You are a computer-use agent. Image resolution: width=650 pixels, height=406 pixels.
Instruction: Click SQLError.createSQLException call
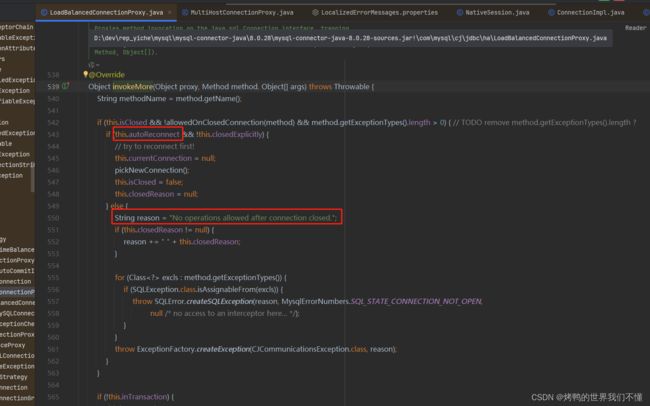pyautogui.click(x=204, y=301)
